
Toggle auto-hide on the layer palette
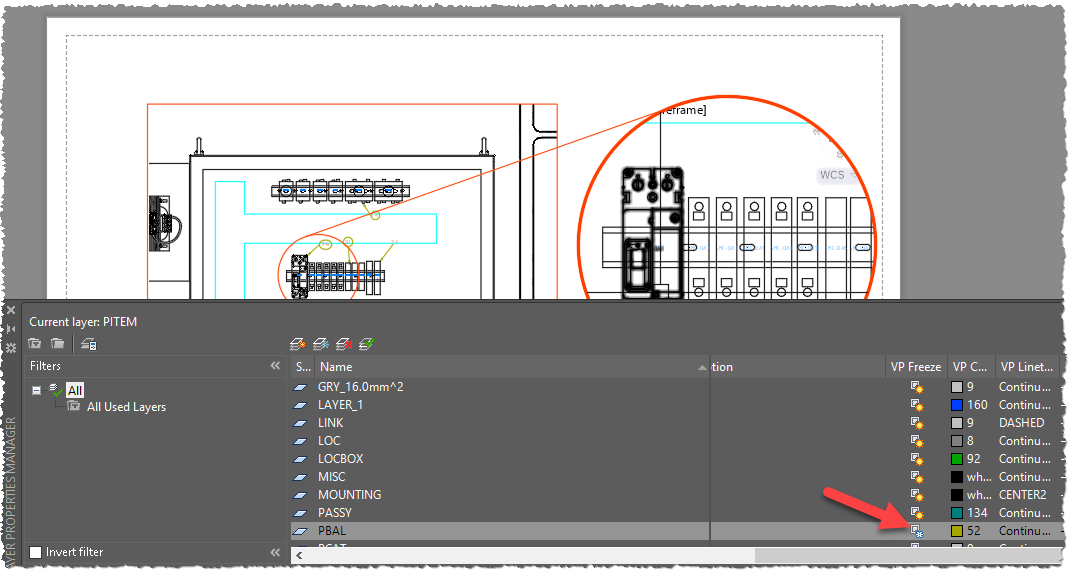click(x=11, y=328)
